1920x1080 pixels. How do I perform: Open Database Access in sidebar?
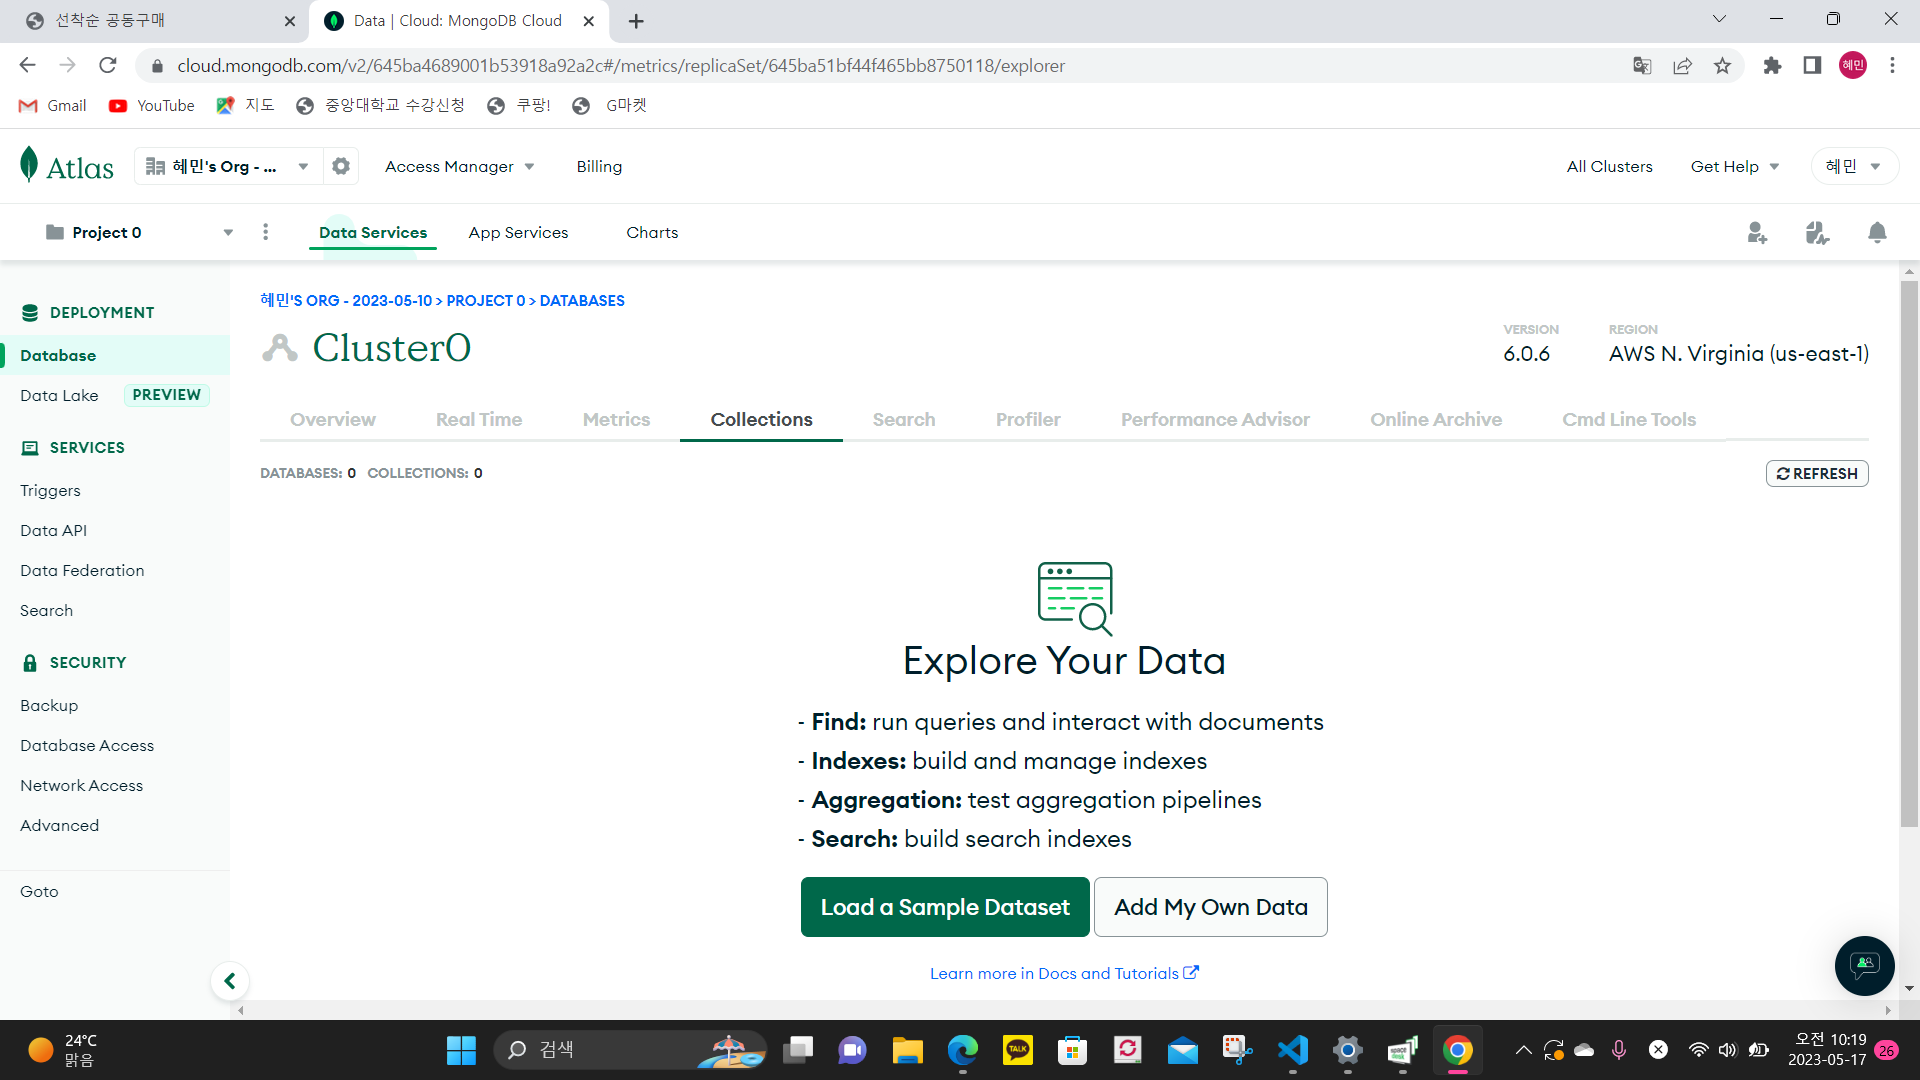click(87, 746)
